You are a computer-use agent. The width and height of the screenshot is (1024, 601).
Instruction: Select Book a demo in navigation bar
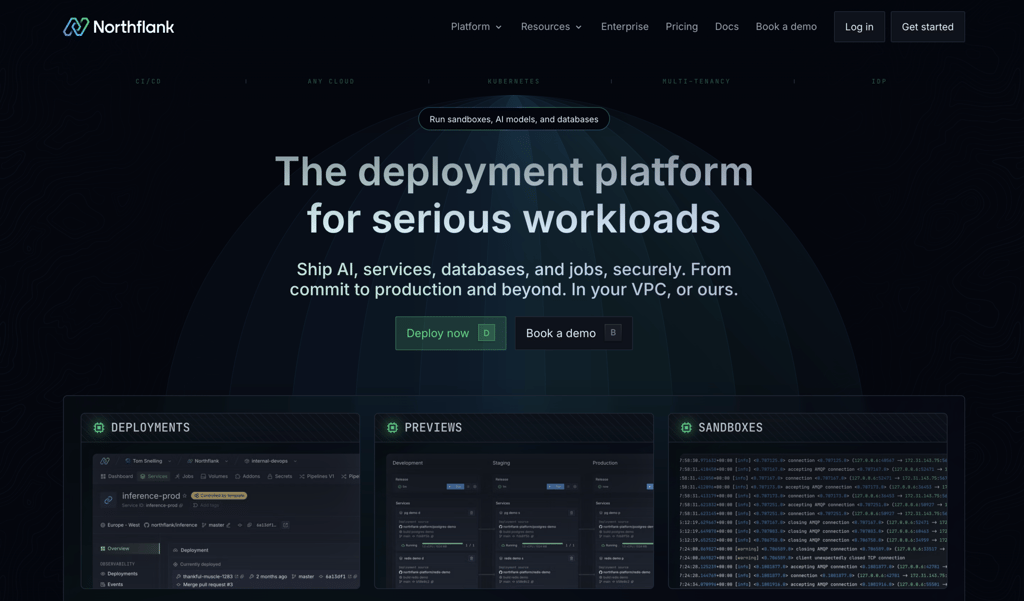786,27
